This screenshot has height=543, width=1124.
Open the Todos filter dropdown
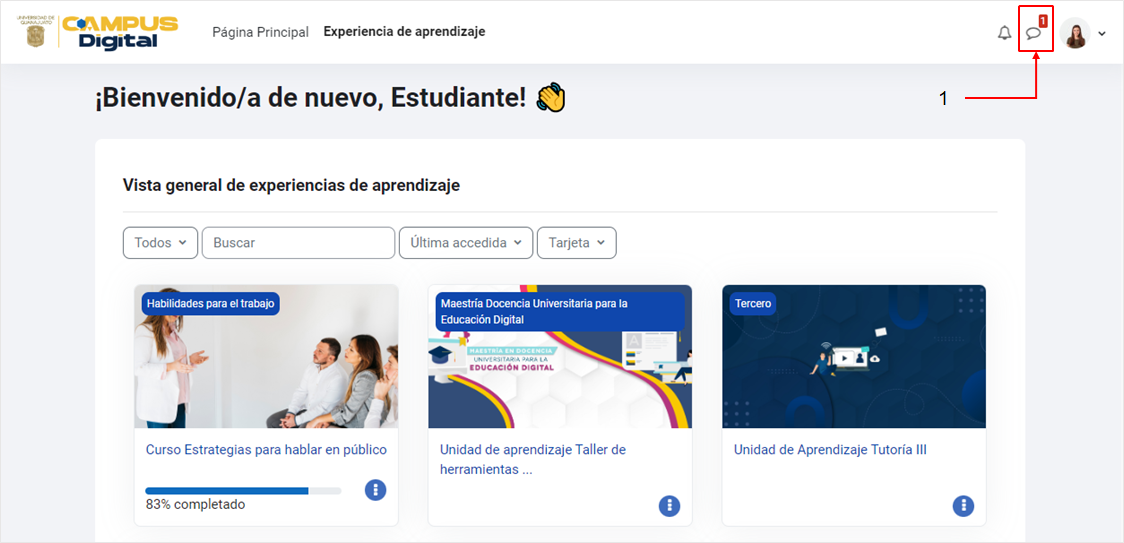161,242
